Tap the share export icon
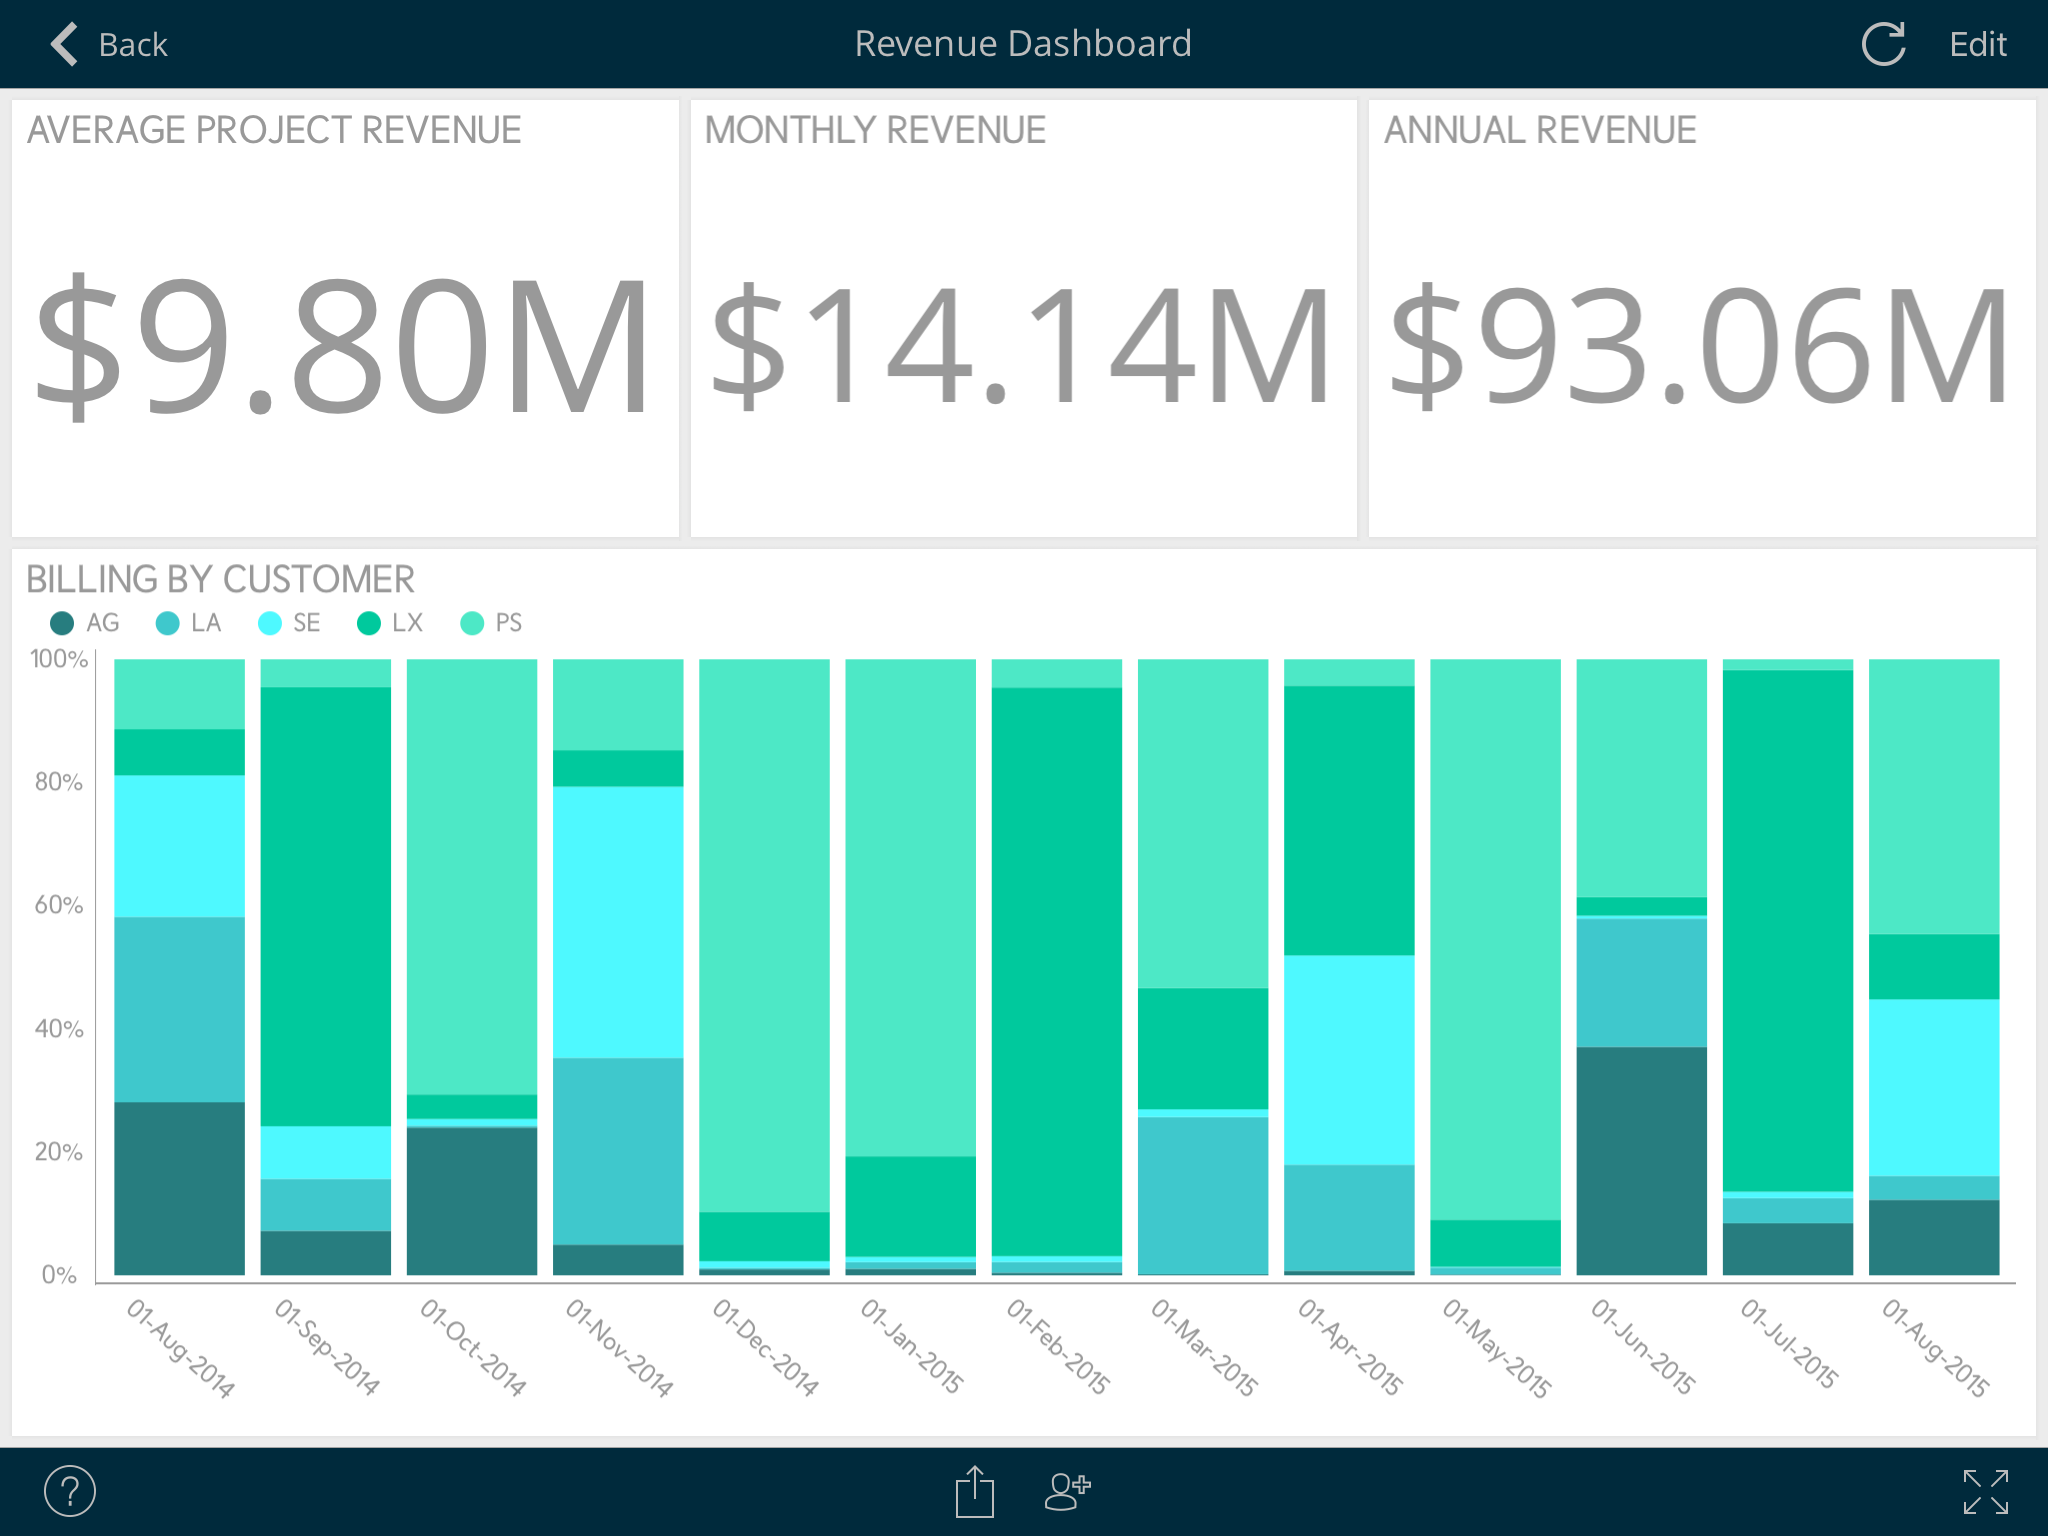 tap(974, 1491)
